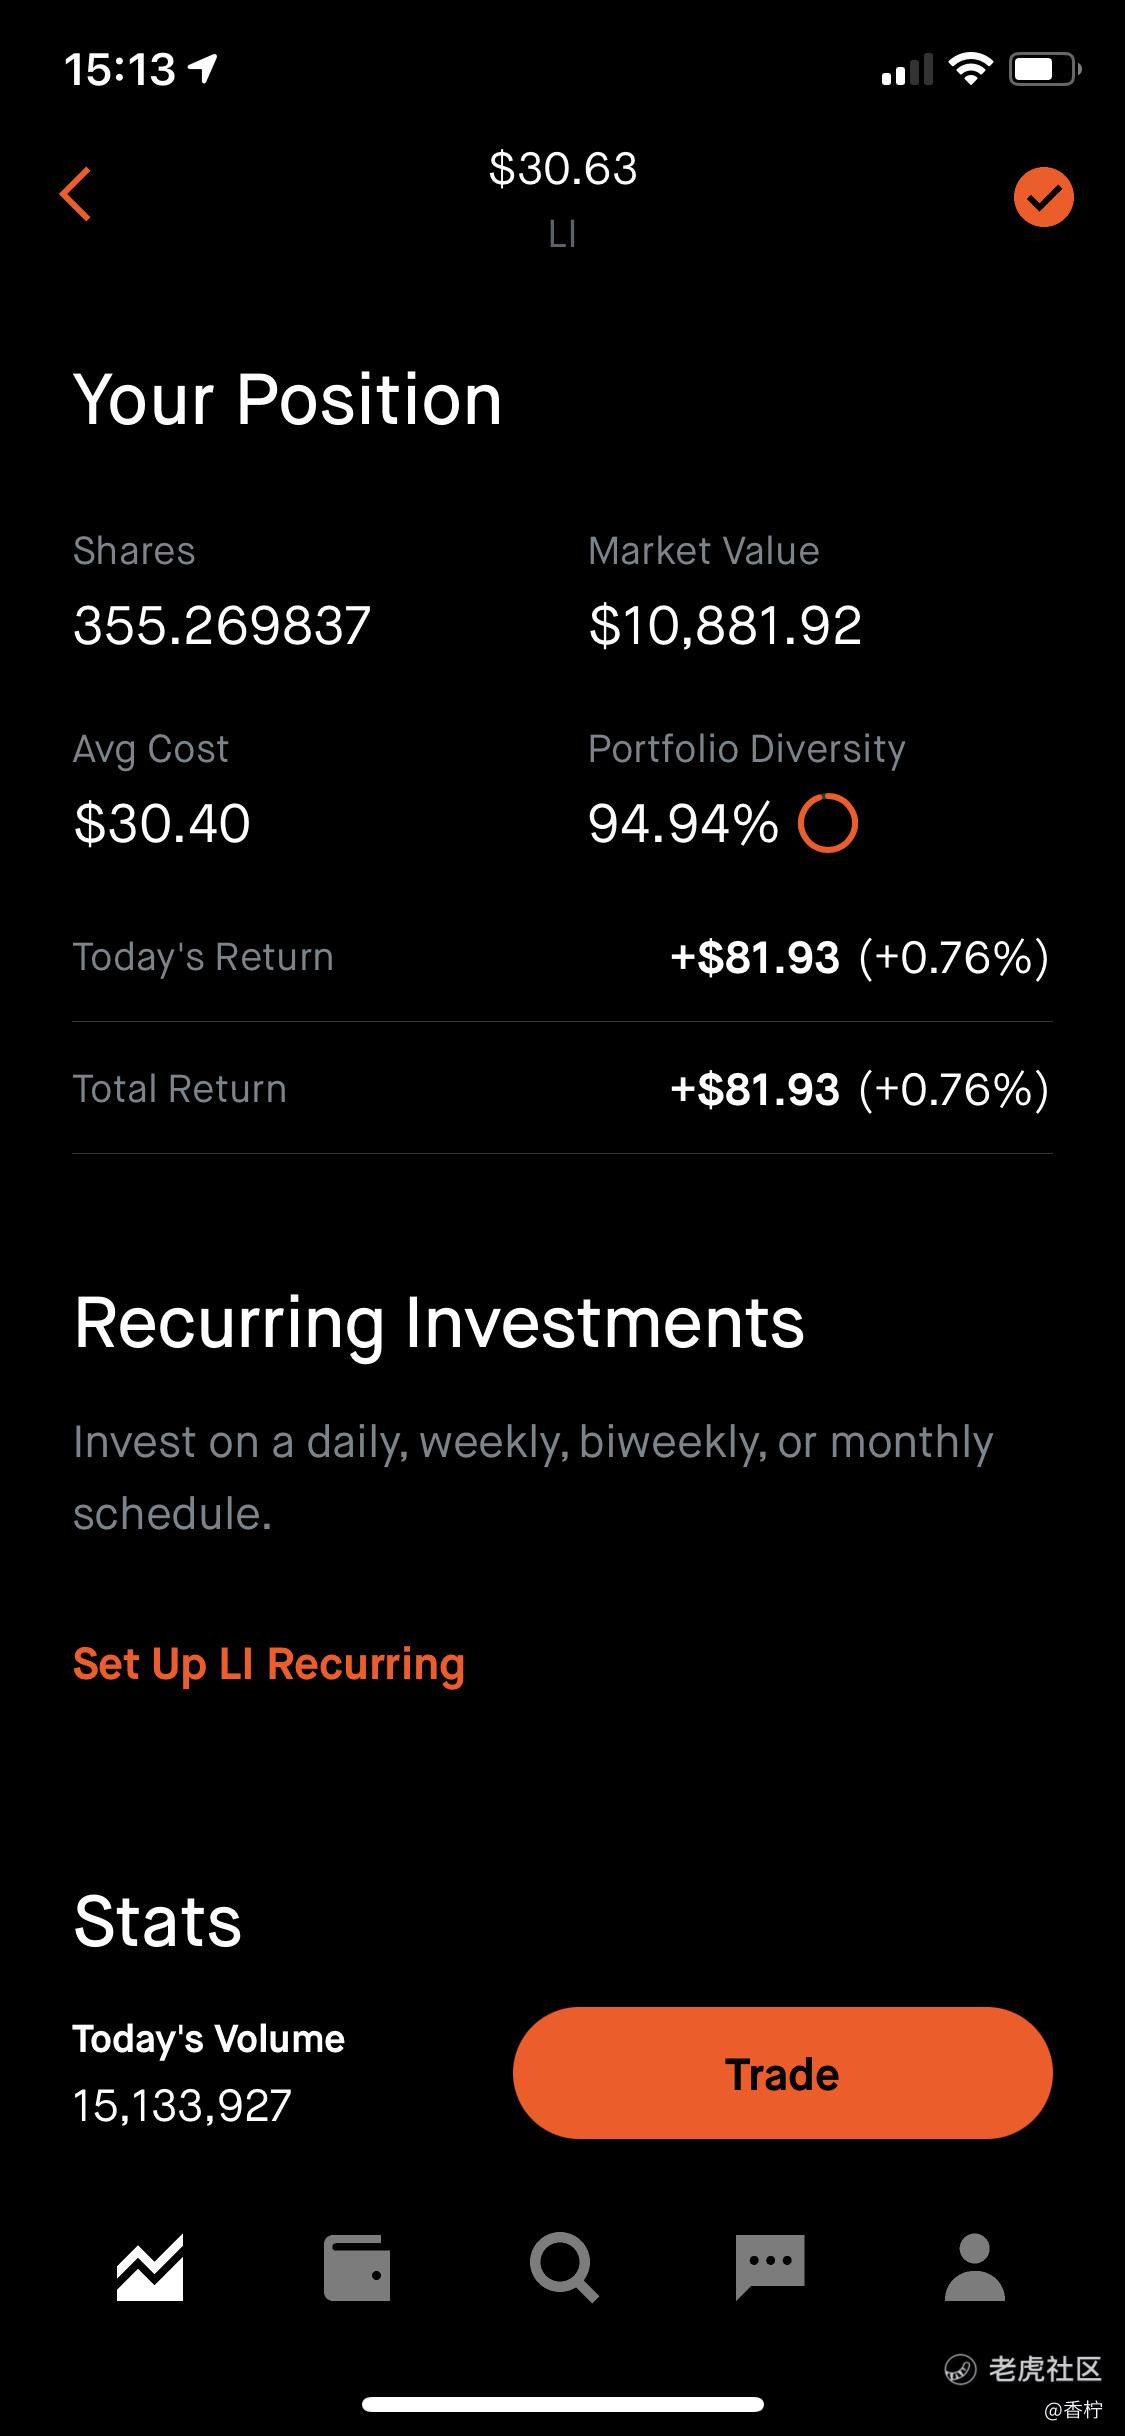Tap the Today's Return row

click(x=562, y=957)
